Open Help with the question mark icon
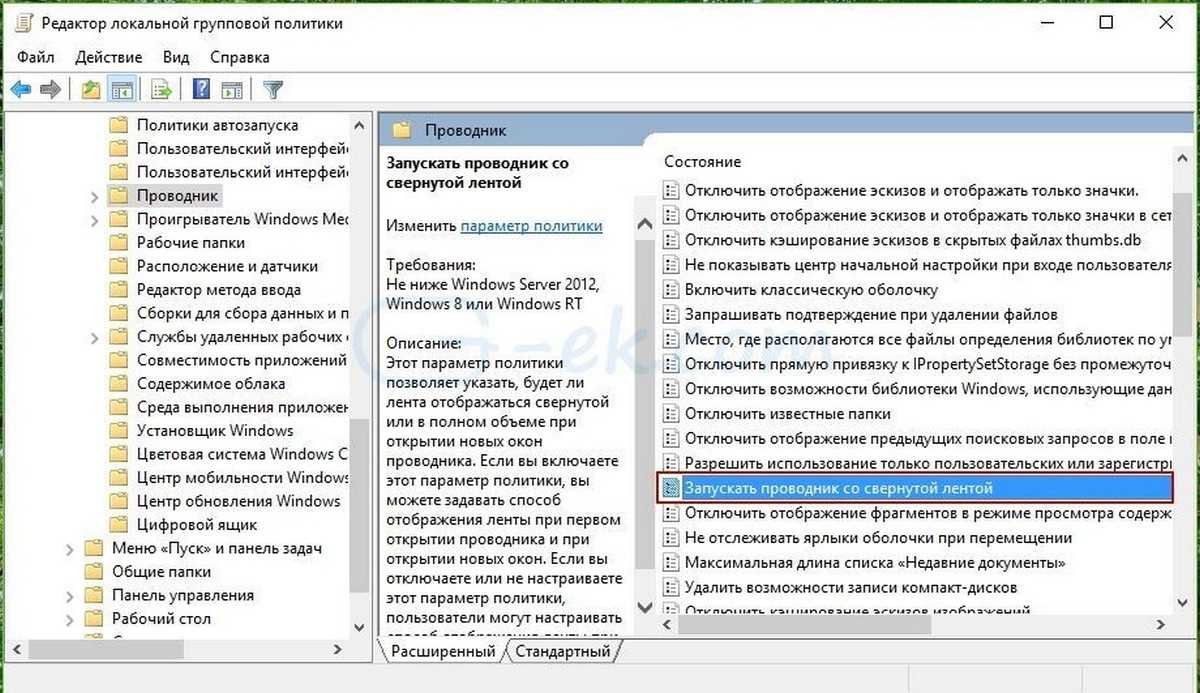This screenshot has width=1200, height=693. pyautogui.click(x=201, y=90)
